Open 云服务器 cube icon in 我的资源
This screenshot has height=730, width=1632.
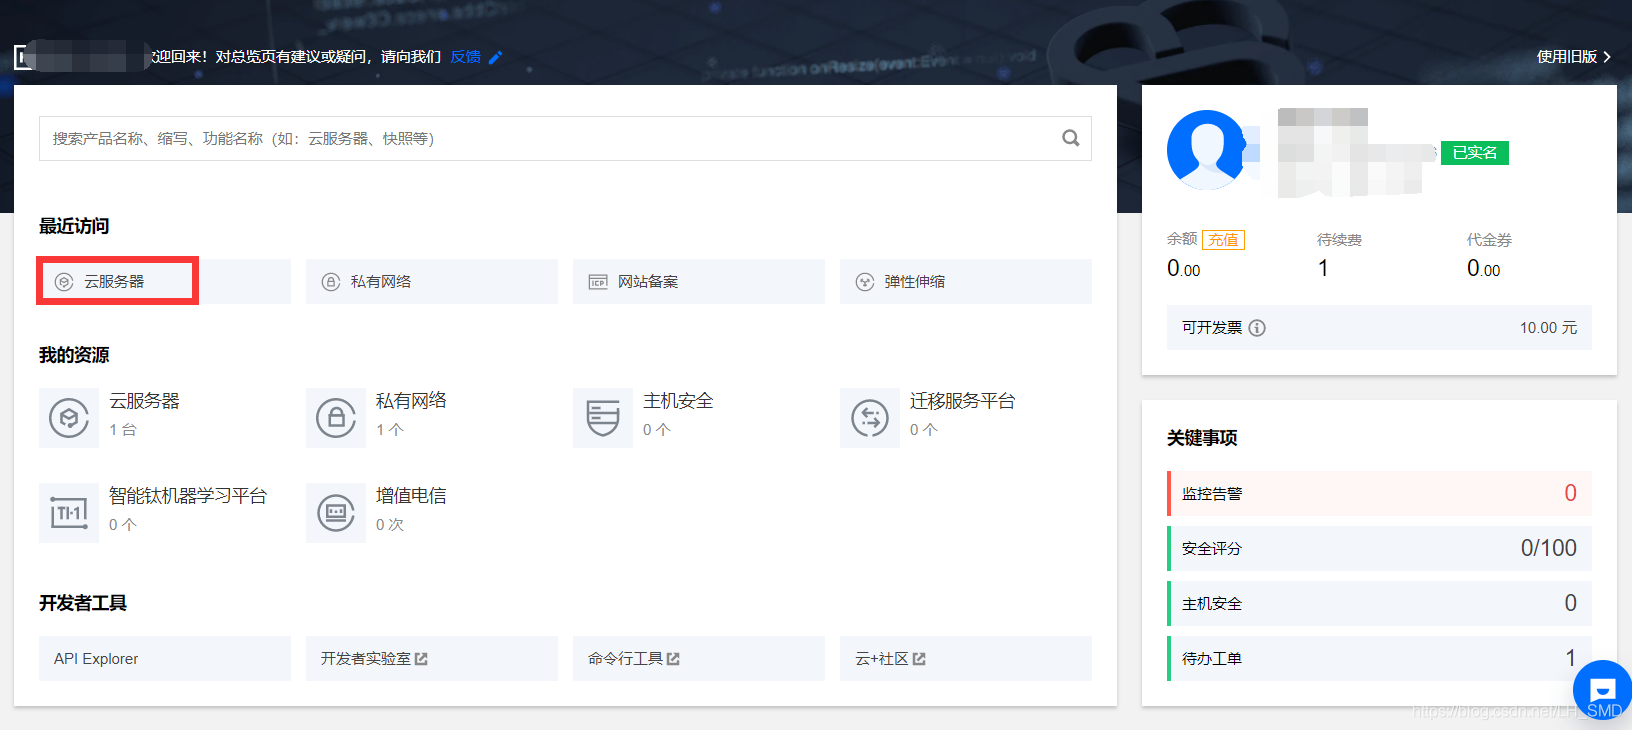coord(69,418)
